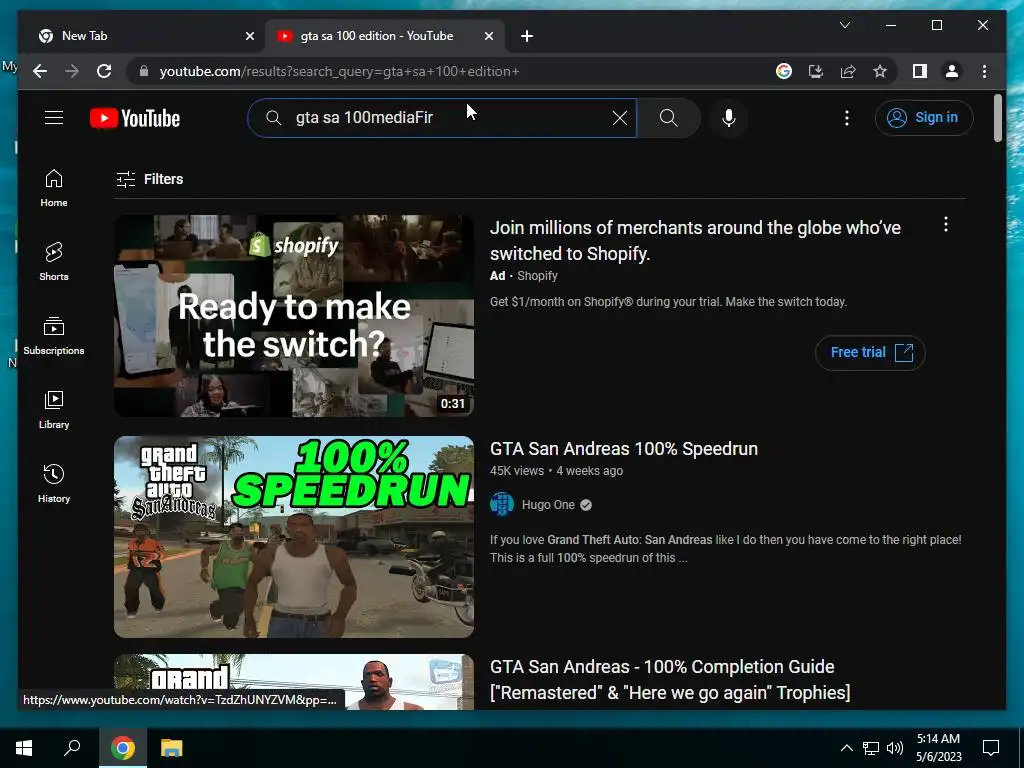Open the Shopify ad options menu
Image resolution: width=1024 pixels, height=768 pixels.
point(946,225)
